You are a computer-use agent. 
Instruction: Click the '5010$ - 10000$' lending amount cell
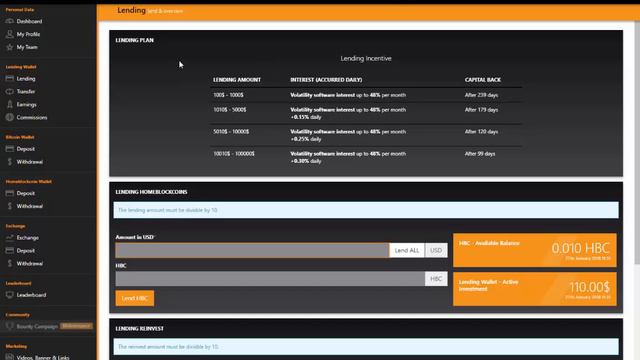(231, 132)
